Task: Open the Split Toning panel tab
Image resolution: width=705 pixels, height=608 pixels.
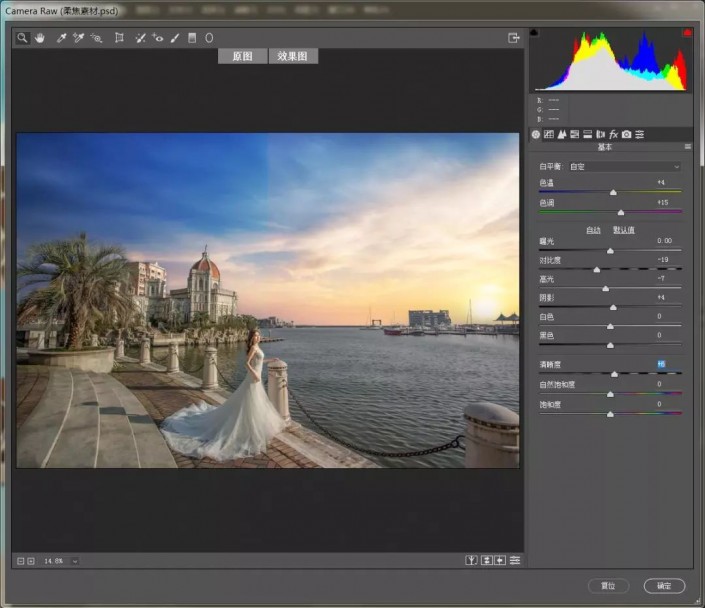Action: click(x=587, y=134)
